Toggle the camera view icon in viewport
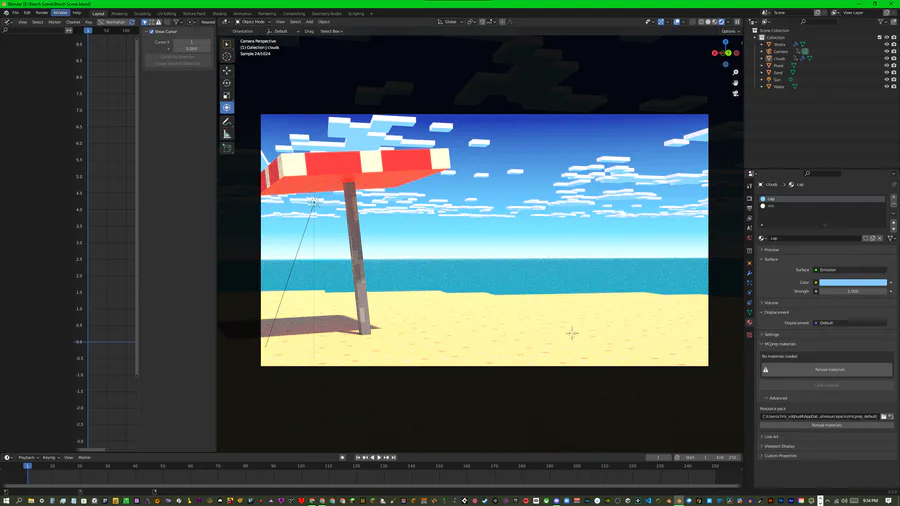 pyautogui.click(x=735, y=93)
